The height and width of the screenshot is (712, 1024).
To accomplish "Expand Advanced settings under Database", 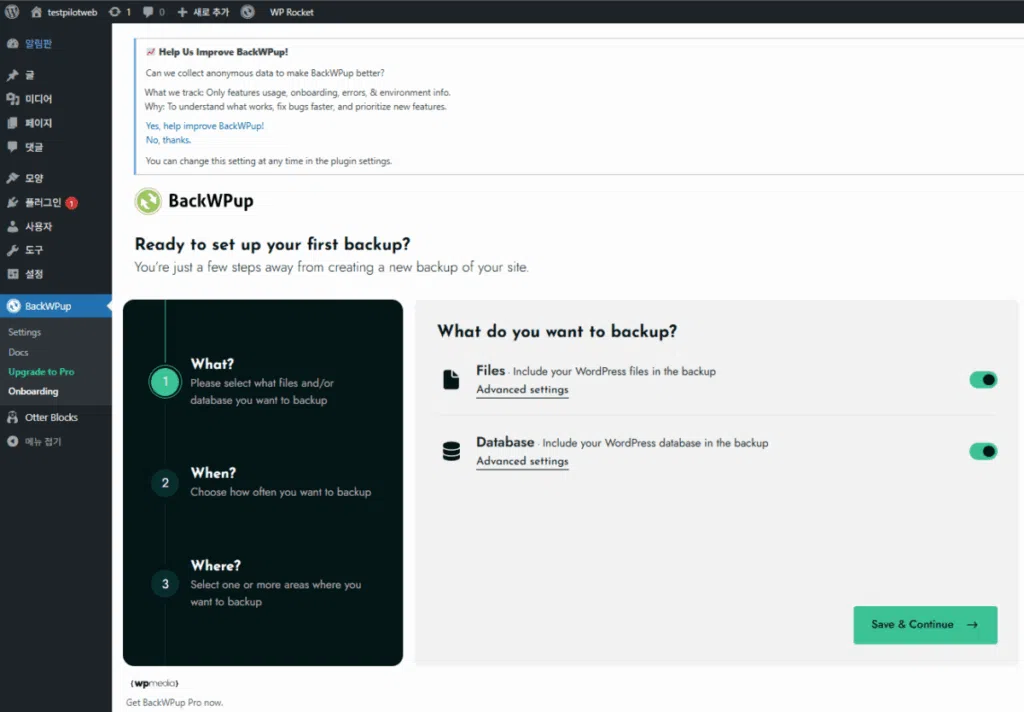I will click(522, 462).
